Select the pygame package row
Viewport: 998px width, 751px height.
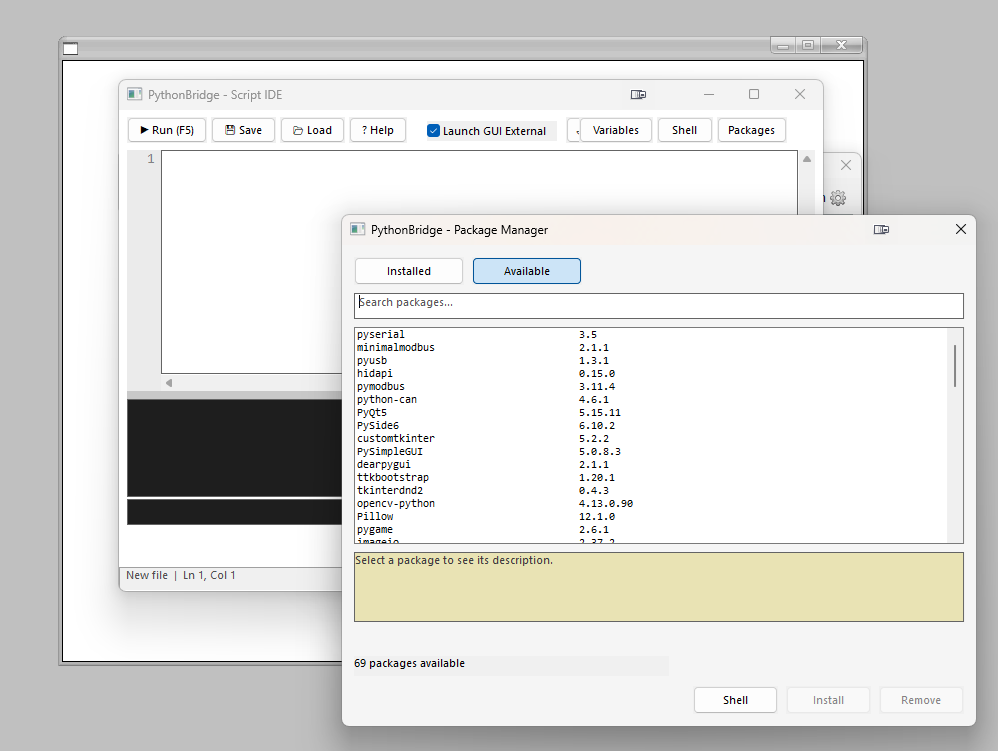650,530
